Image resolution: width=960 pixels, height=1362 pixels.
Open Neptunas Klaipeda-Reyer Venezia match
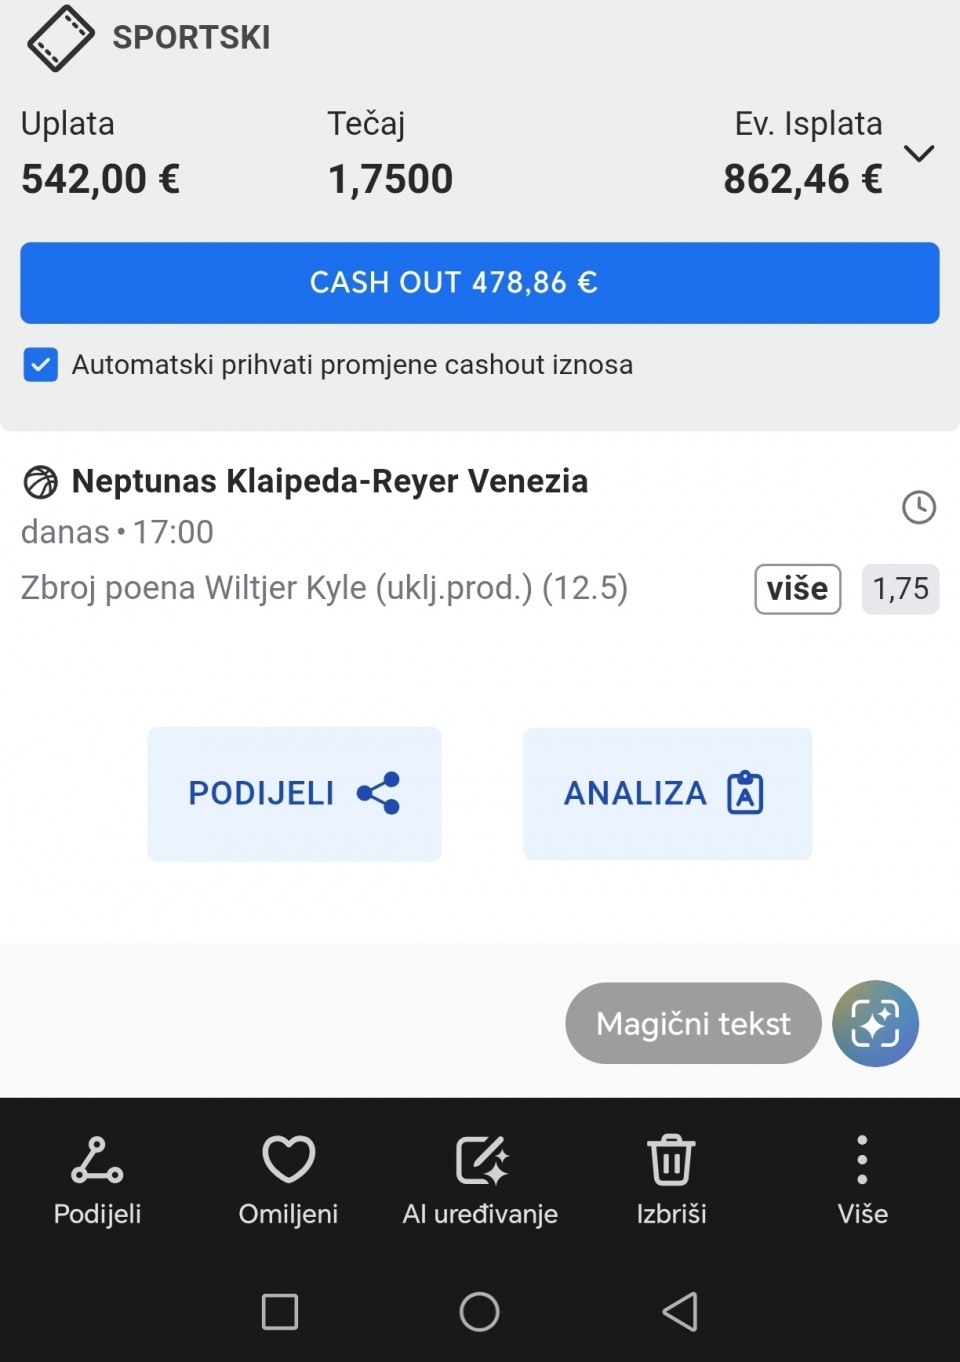click(x=330, y=482)
